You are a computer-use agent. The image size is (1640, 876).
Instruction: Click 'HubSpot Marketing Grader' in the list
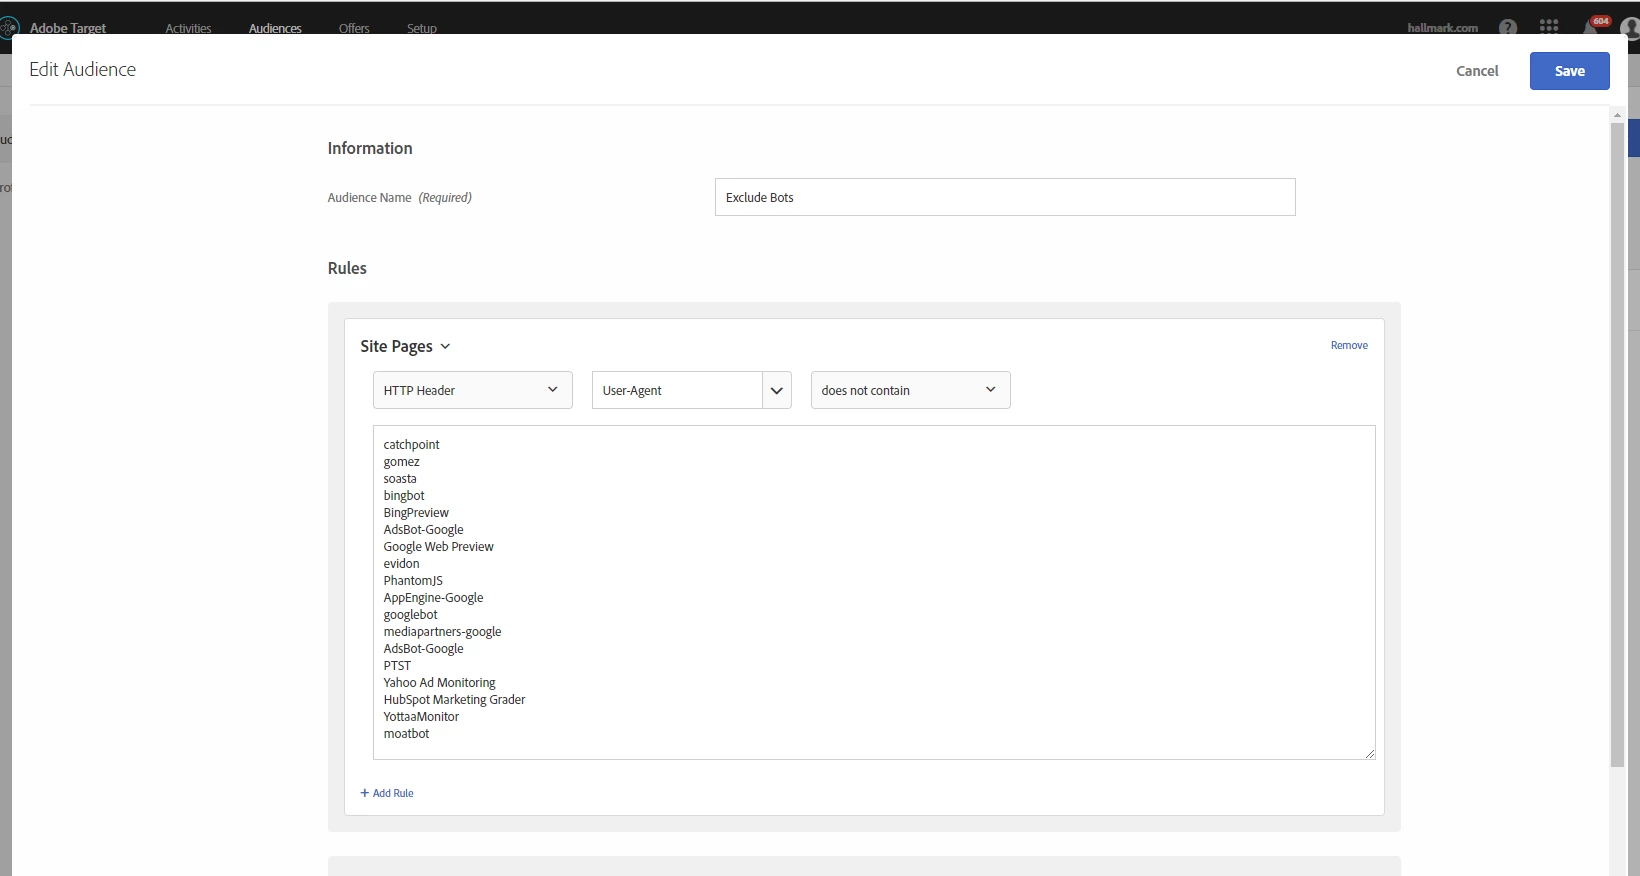pyautogui.click(x=454, y=700)
